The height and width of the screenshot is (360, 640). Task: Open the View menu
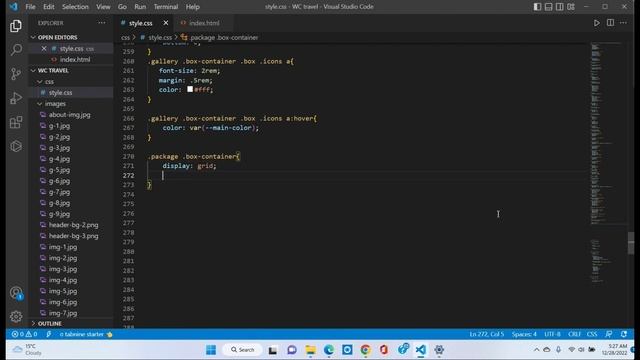coord(103,7)
